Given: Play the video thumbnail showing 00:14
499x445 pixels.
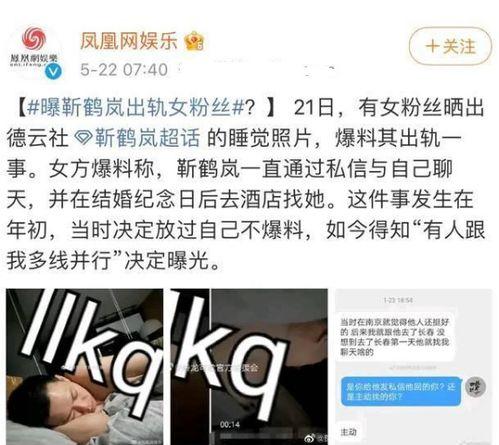Looking at the screenshot, I should [249, 367].
